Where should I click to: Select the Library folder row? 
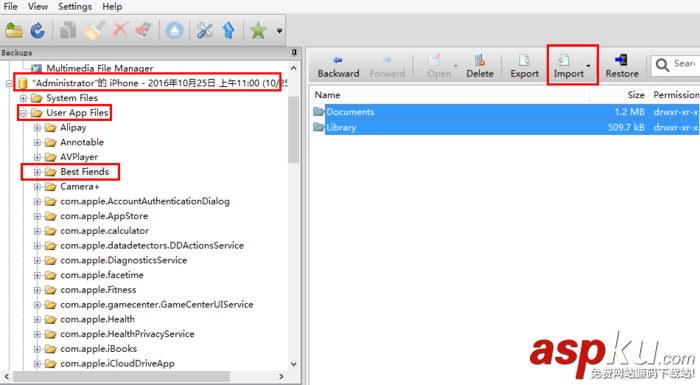(505, 127)
